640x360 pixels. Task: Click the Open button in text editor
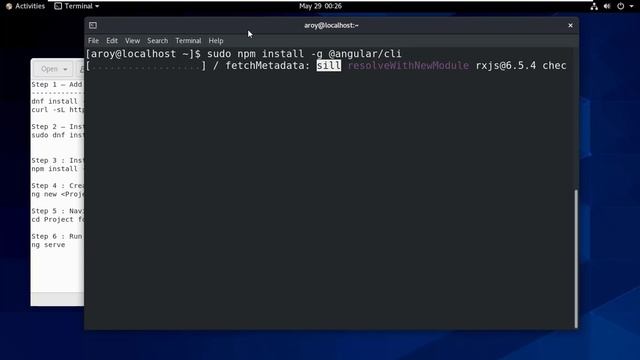pos(49,69)
